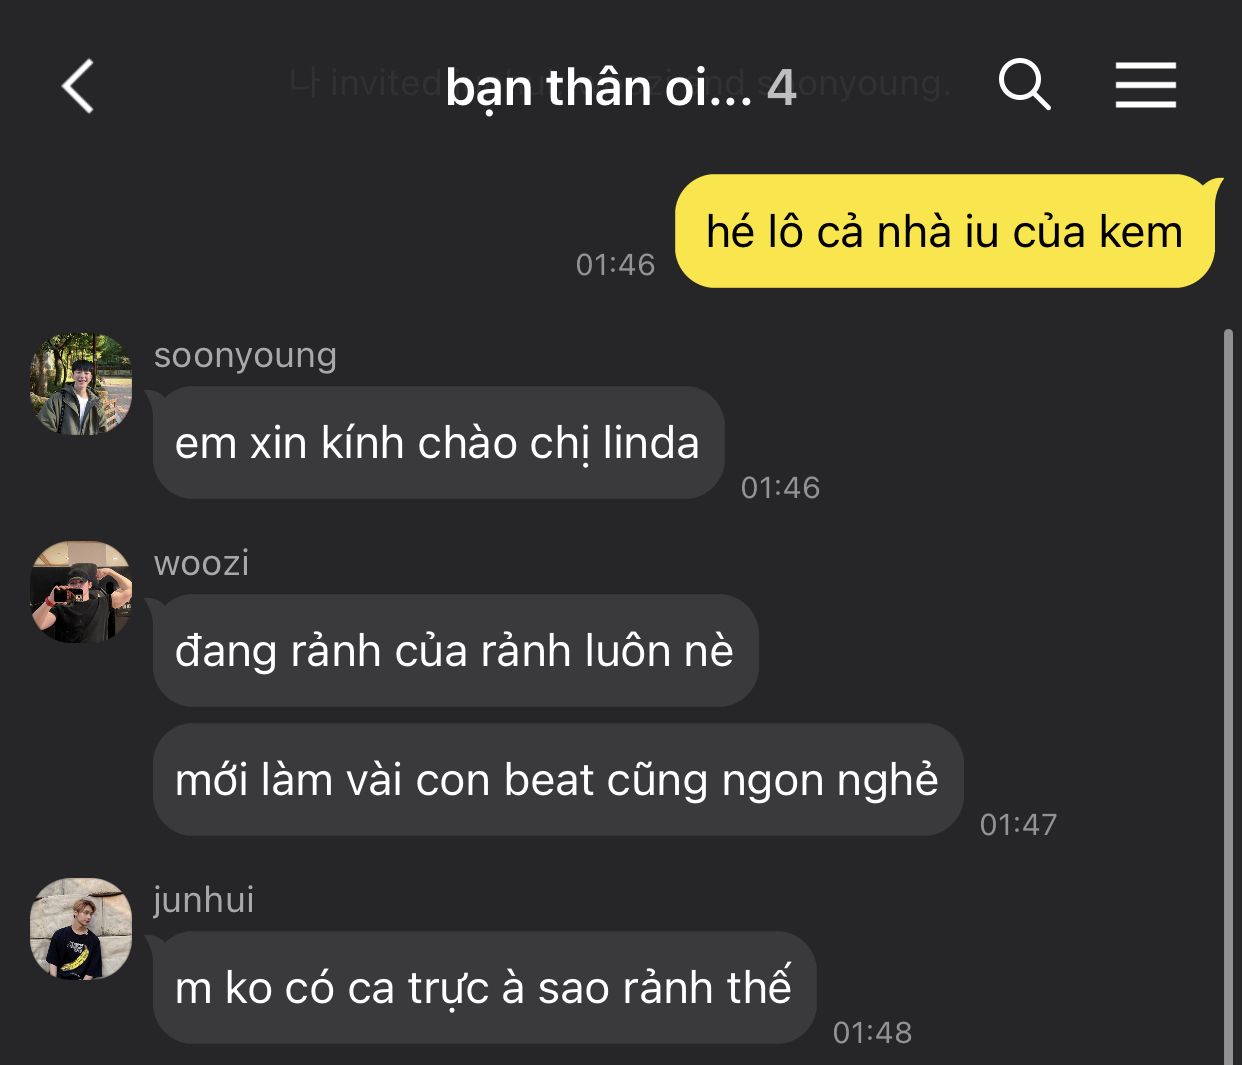The width and height of the screenshot is (1242, 1065).
Task: Select message 'đang rảnh của rảnh luôn nè'
Action: (x=455, y=651)
